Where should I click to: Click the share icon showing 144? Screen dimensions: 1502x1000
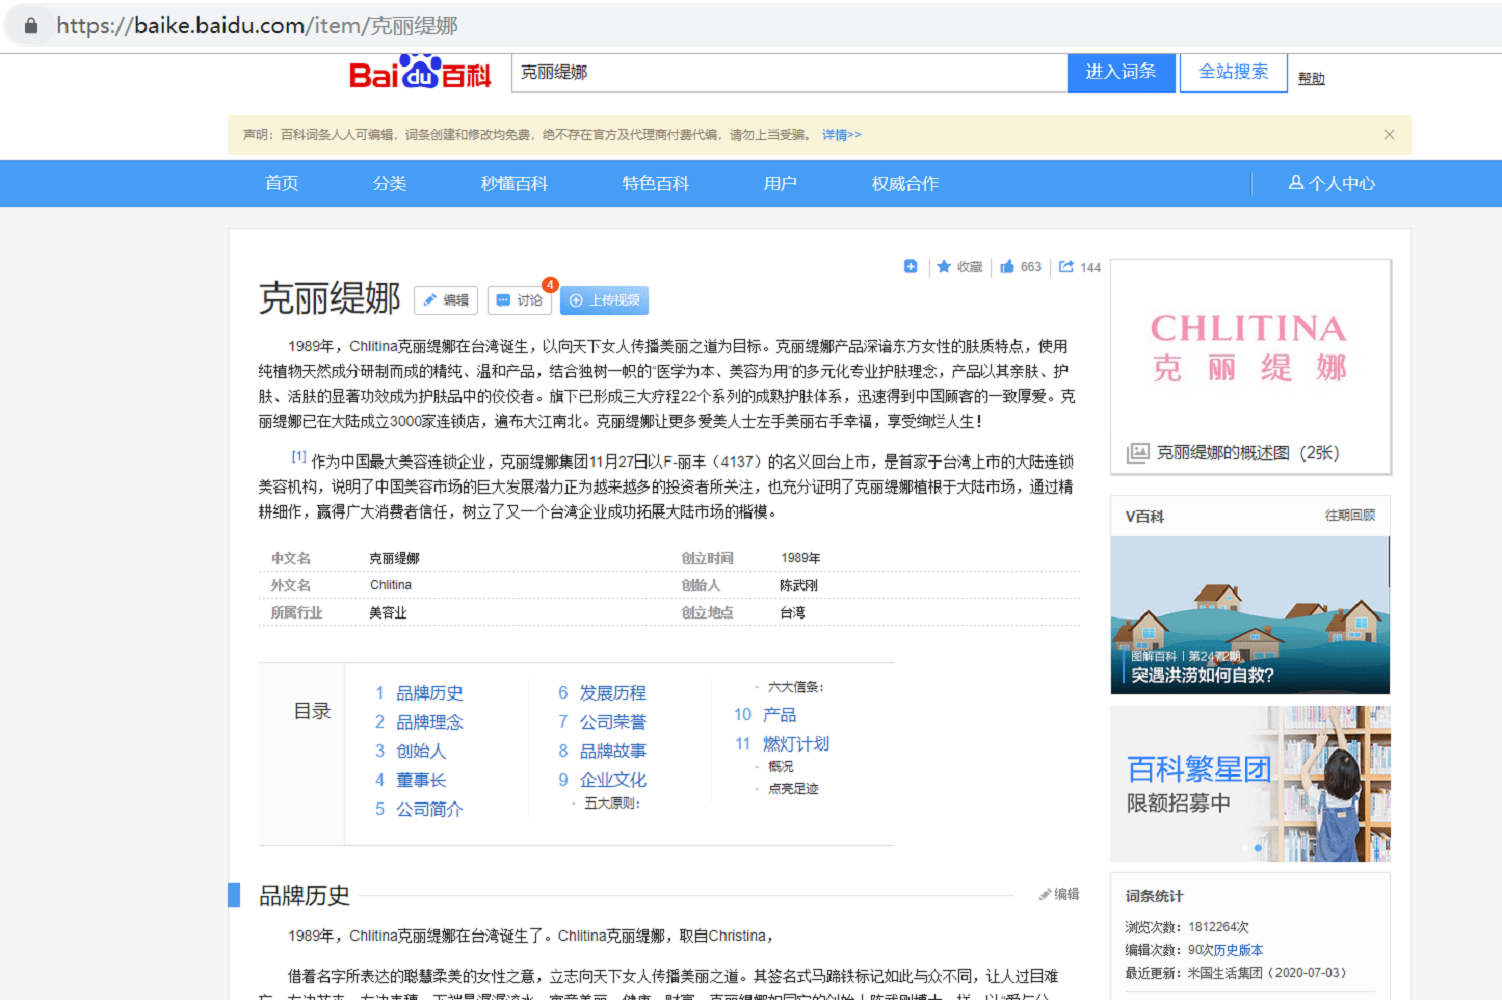(1066, 266)
